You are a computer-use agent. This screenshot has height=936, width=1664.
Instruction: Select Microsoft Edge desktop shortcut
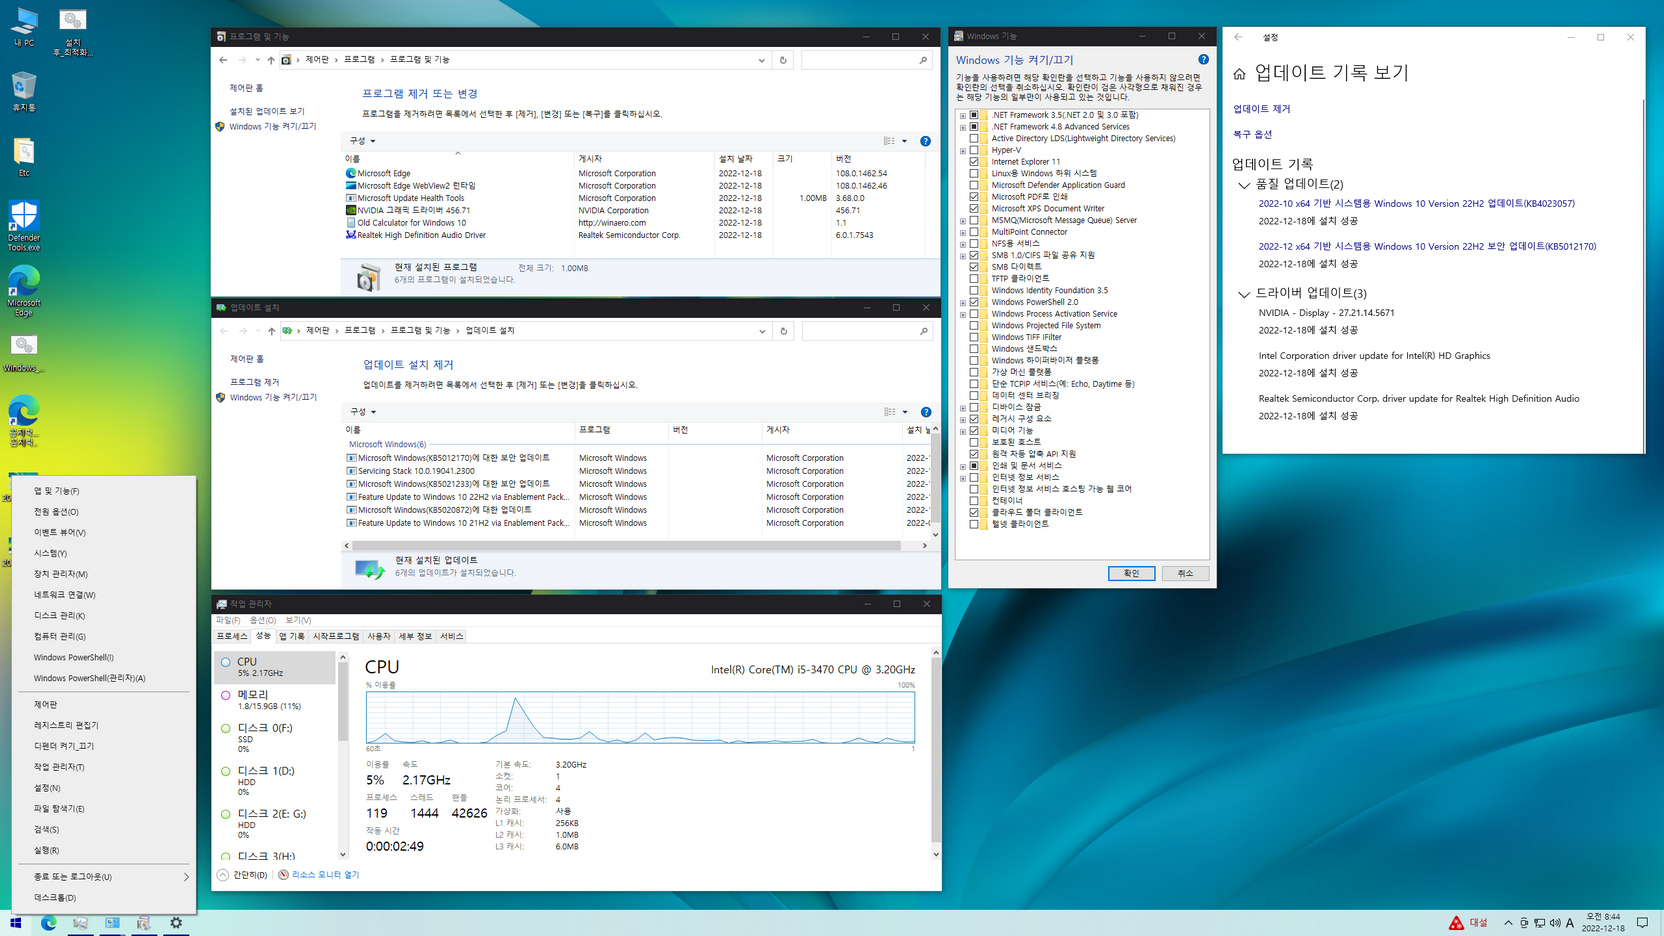coord(24,291)
